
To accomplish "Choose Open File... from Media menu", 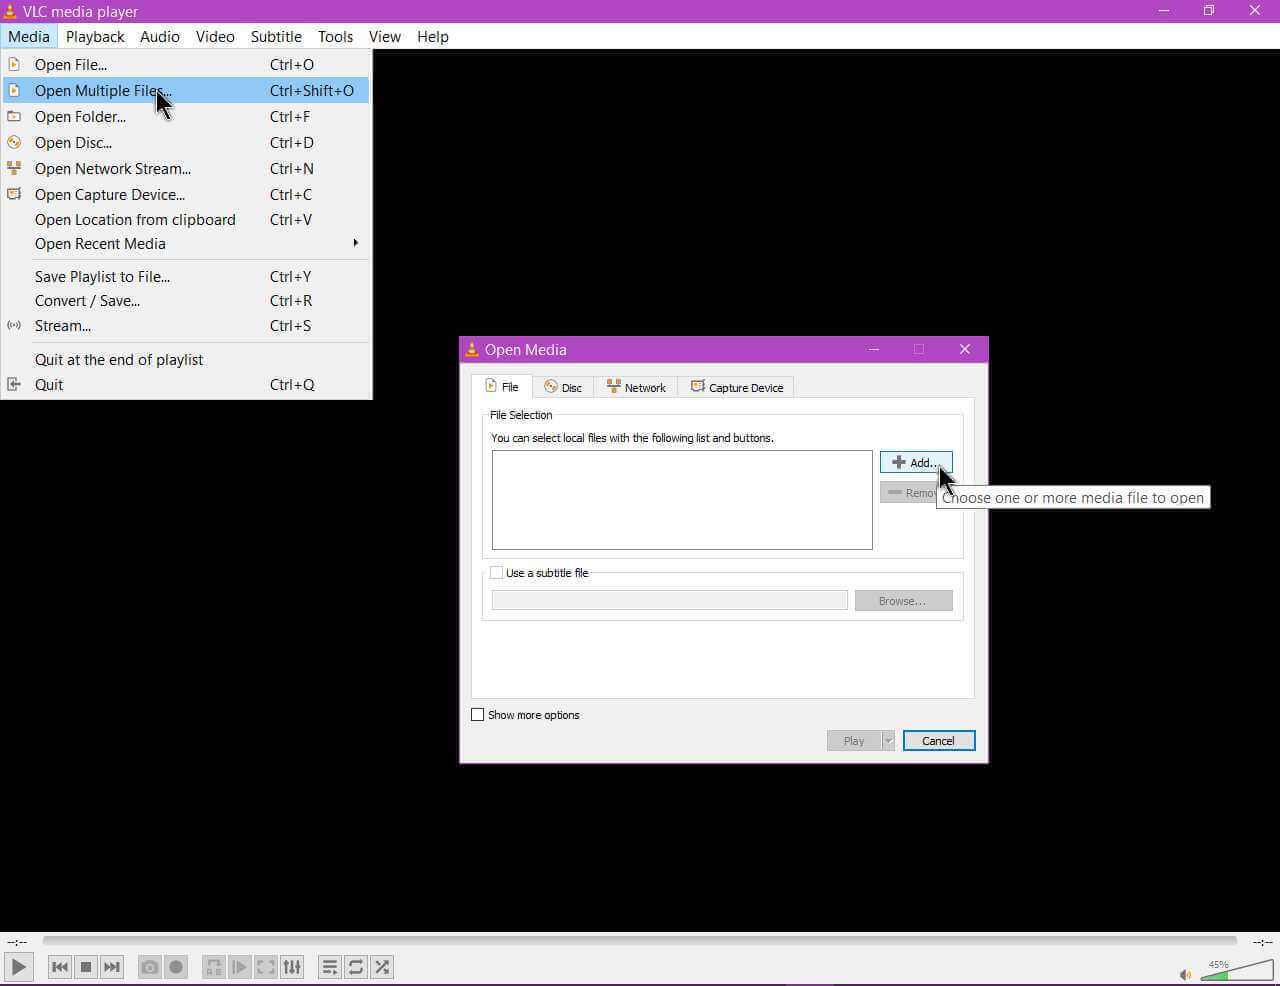I will tap(186, 64).
